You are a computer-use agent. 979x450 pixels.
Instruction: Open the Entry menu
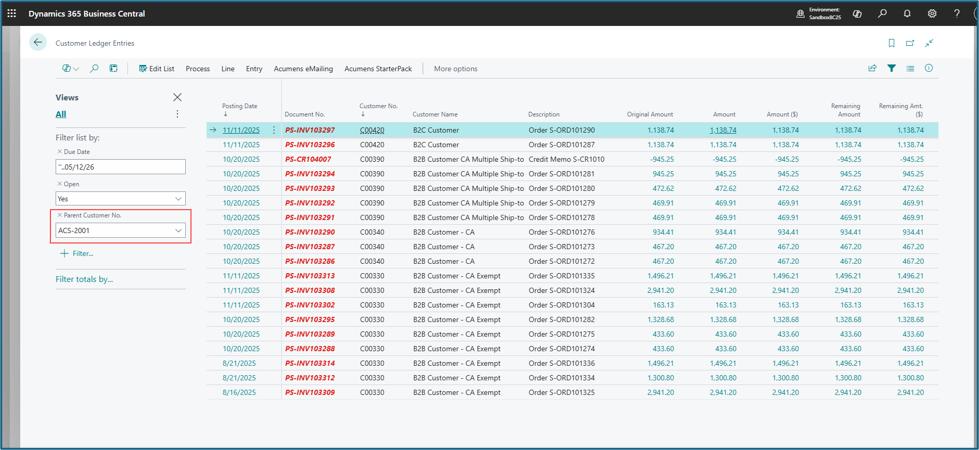[254, 69]
